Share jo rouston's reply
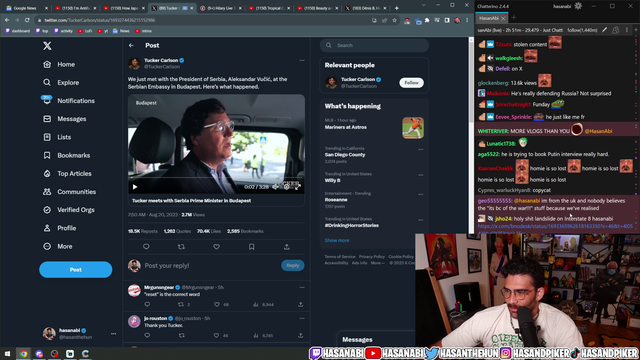The height and width of the screenshot is (360, 640). click(x=300, y=336)
